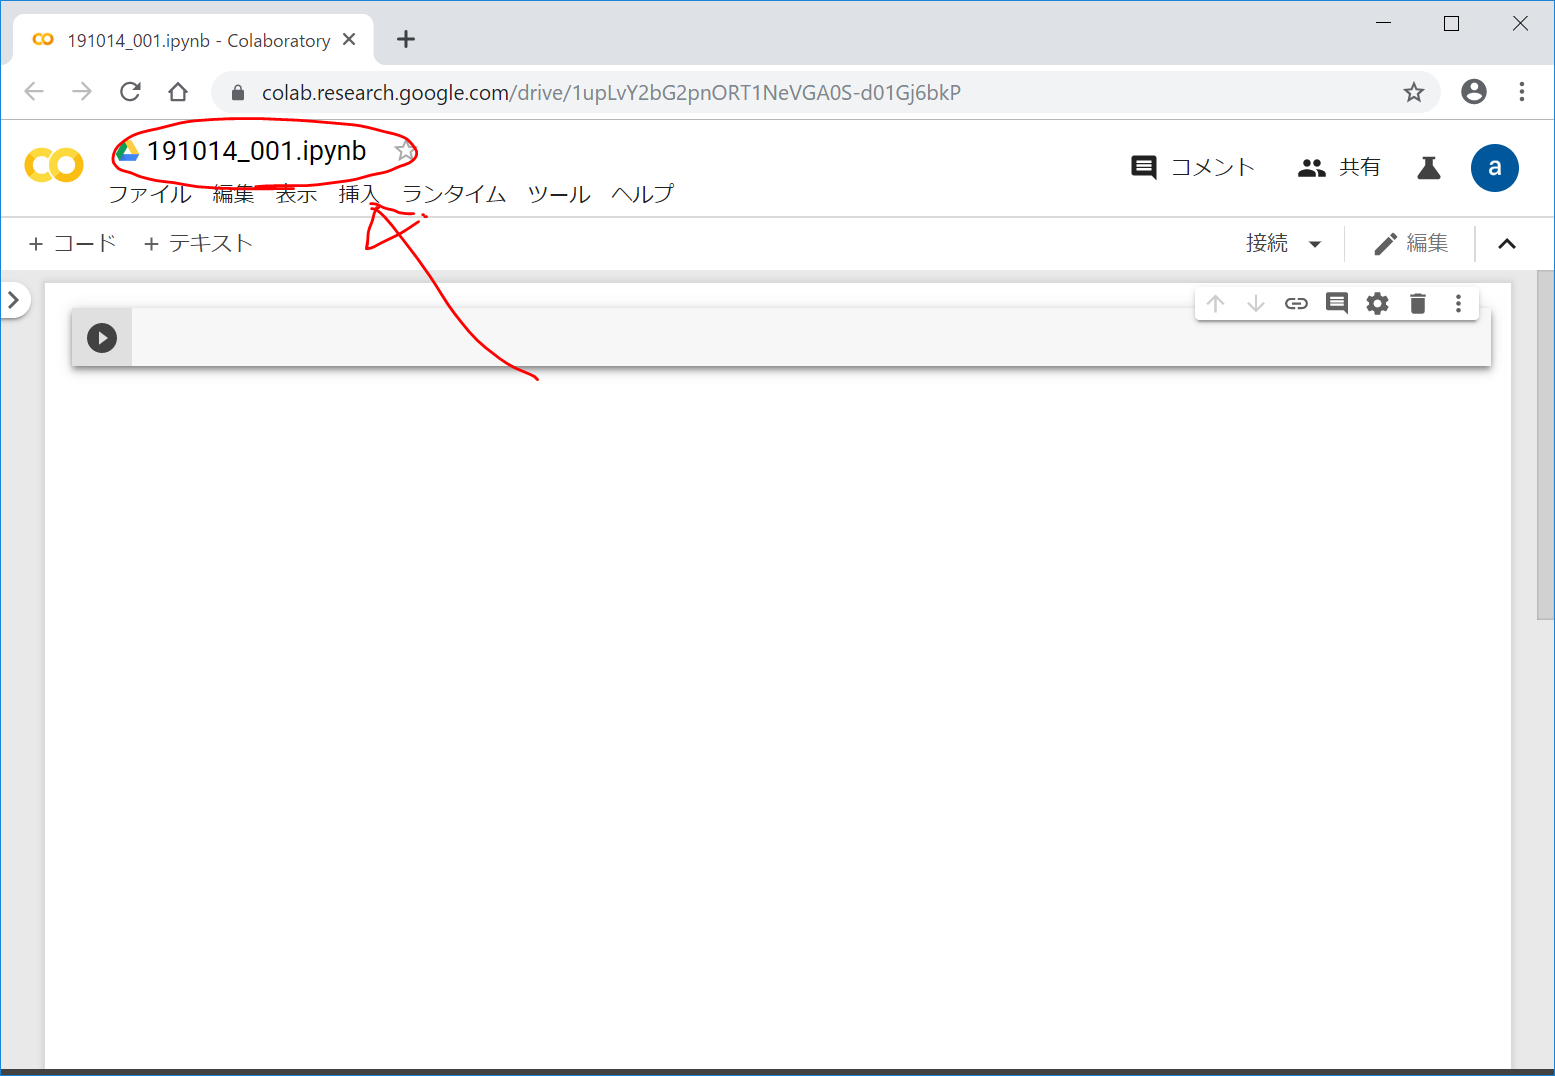1555x1076 pixels.
Task: Move cell down with arrow icon
Action: tap(1256, 304)
